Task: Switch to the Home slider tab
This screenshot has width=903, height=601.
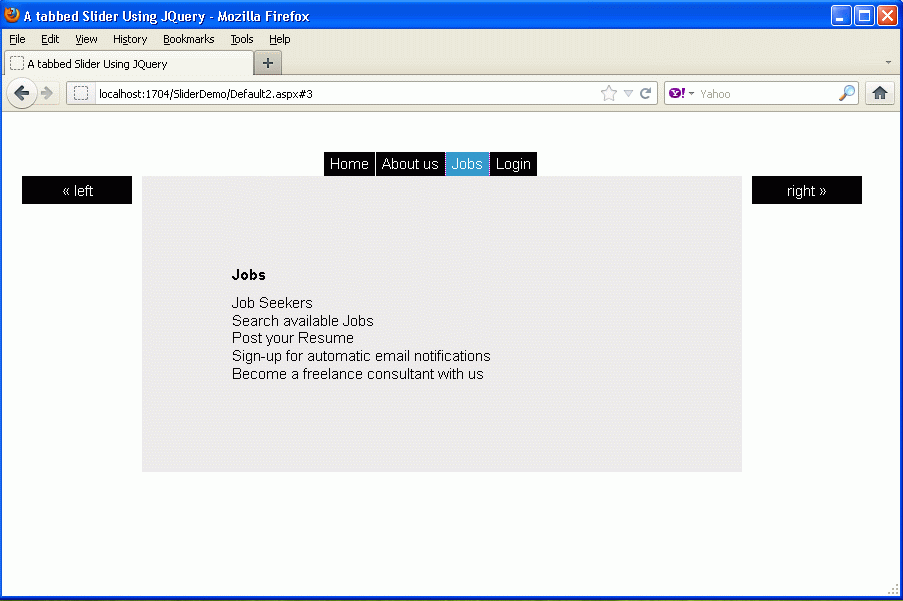Action: pos(349,164)
